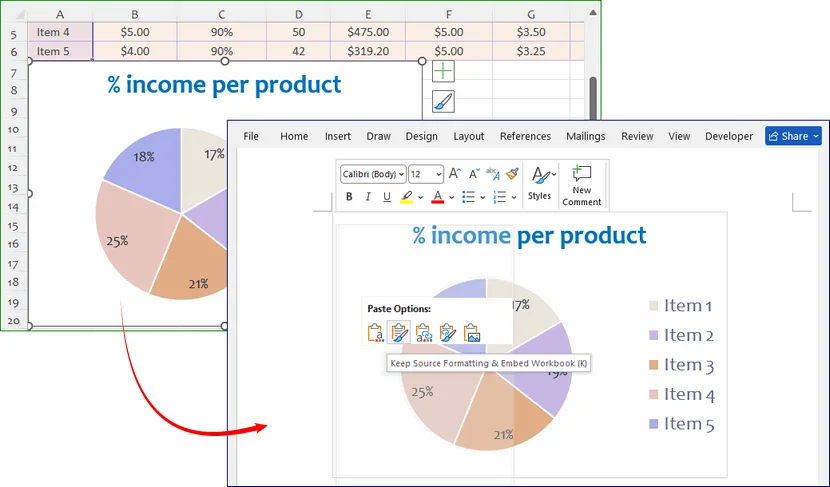
Task: Open the View tab in Word
Action: click(x=679, y=136)
